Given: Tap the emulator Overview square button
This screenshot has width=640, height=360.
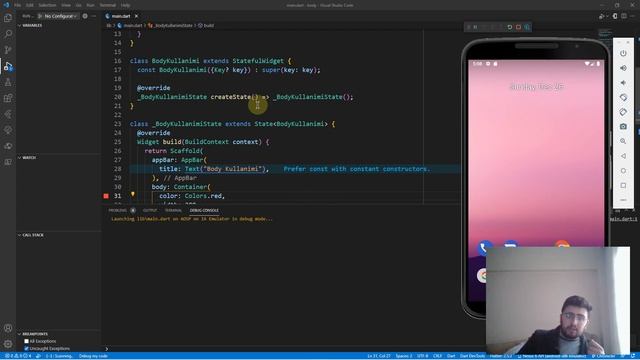Looking at the screenshot, I should 623,185.
